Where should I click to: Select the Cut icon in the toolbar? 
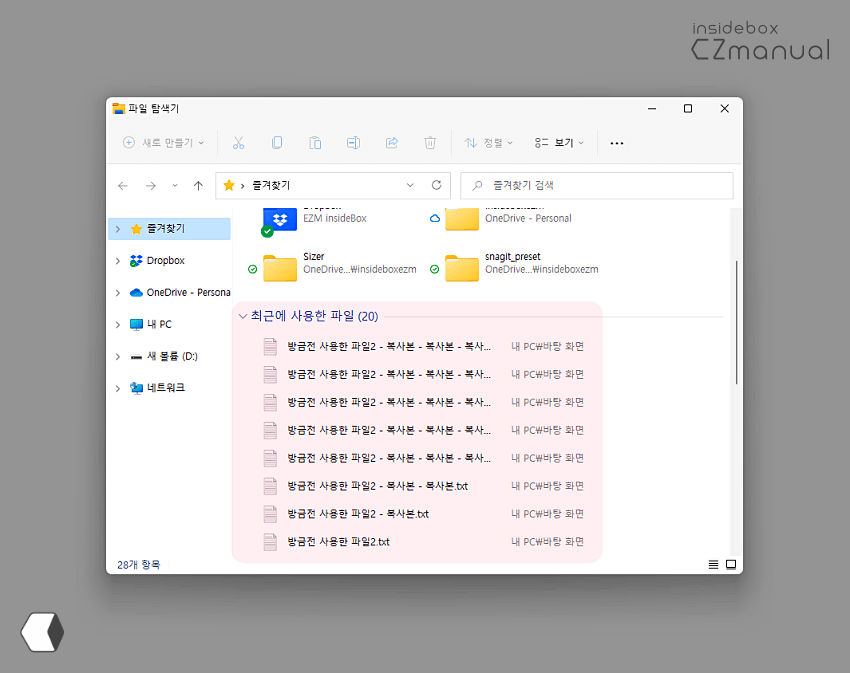[238, 142]
